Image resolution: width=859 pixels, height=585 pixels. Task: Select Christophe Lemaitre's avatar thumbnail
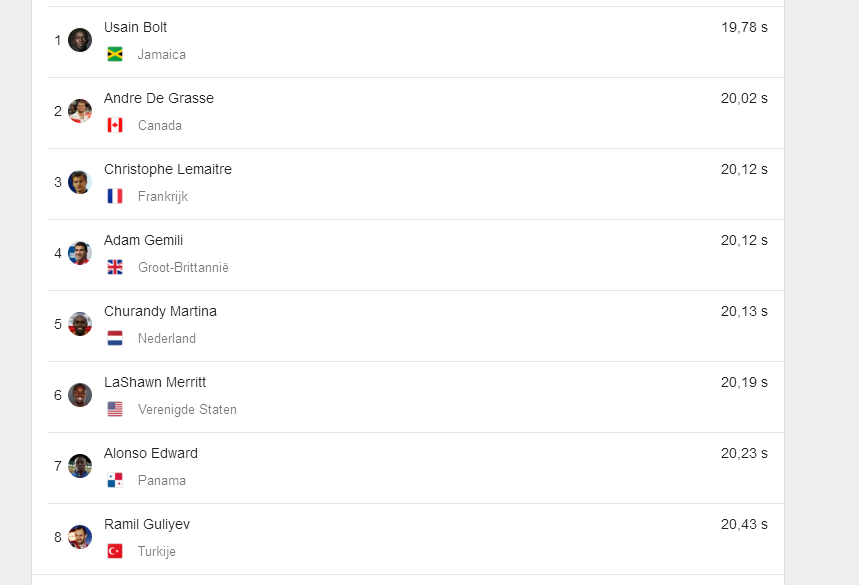click(x=80, y=182)
